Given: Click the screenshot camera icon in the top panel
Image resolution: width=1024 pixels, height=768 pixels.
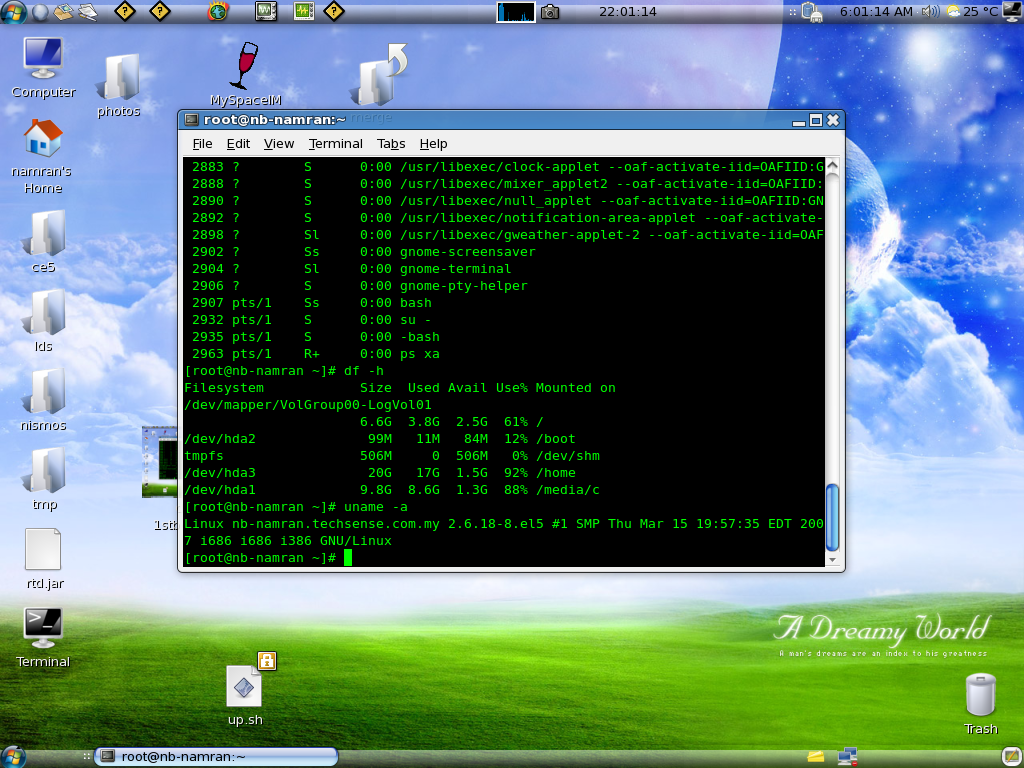Looking at the screenshot, I should coord(550,12).
